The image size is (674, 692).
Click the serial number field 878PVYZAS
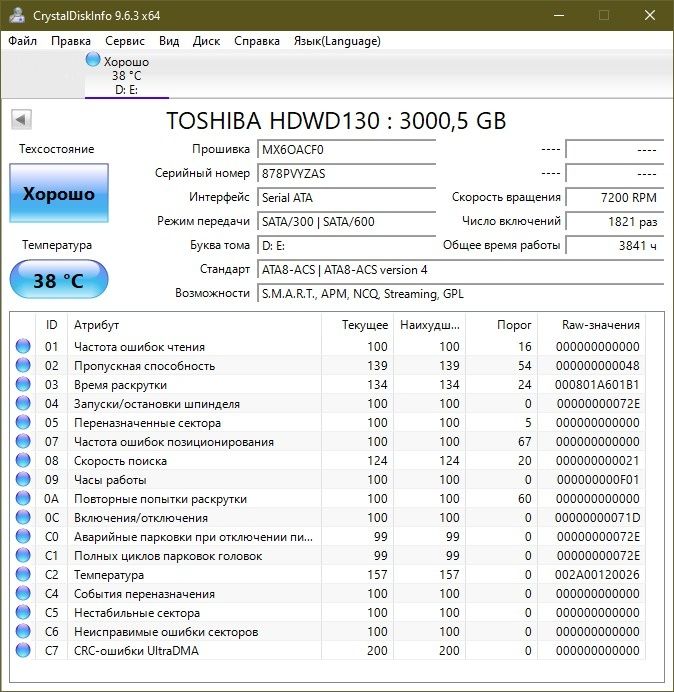(x=346, y=173)
